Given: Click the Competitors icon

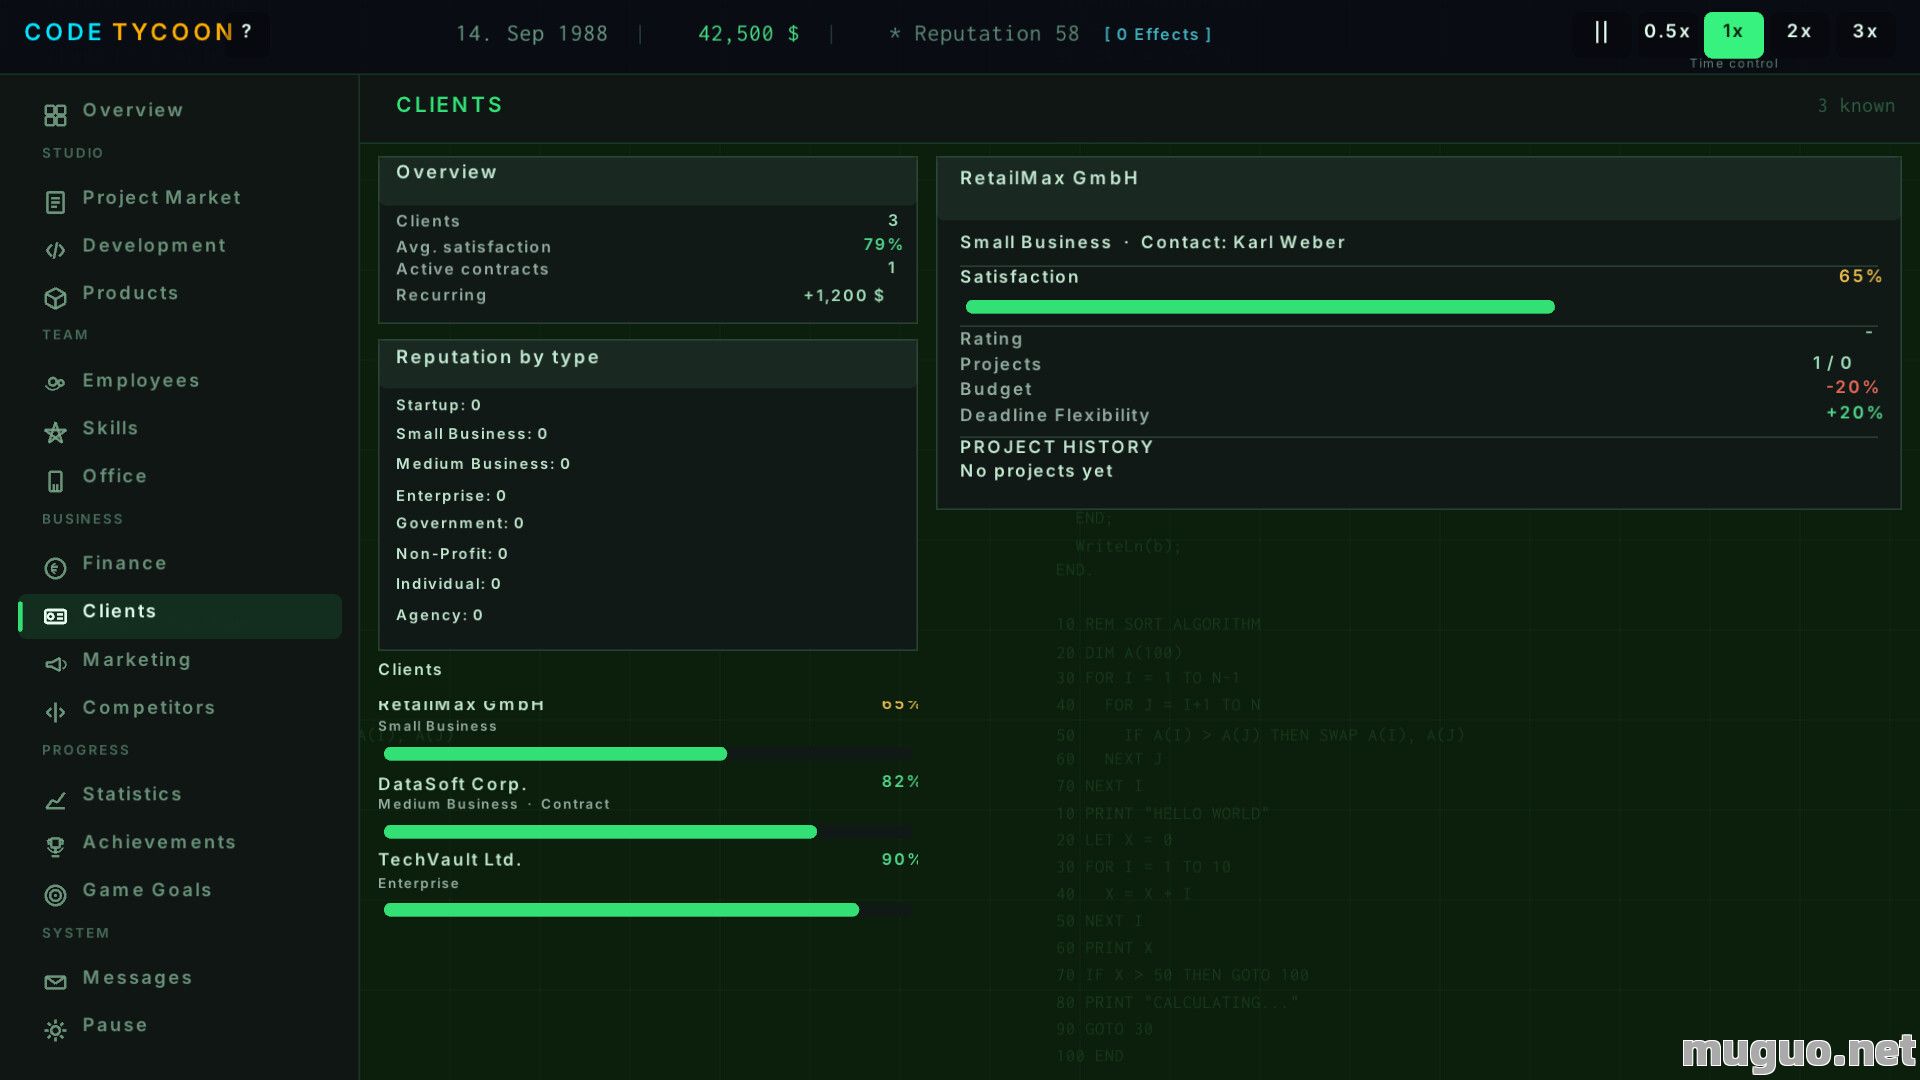Looking at the screenshot, I should [x=55, y=712].
